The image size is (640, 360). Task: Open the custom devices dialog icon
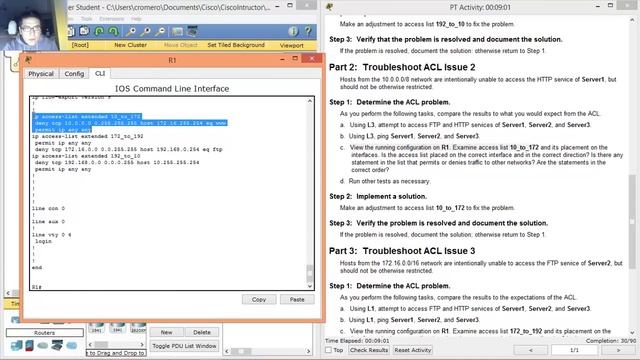click(x=192, y=31)
